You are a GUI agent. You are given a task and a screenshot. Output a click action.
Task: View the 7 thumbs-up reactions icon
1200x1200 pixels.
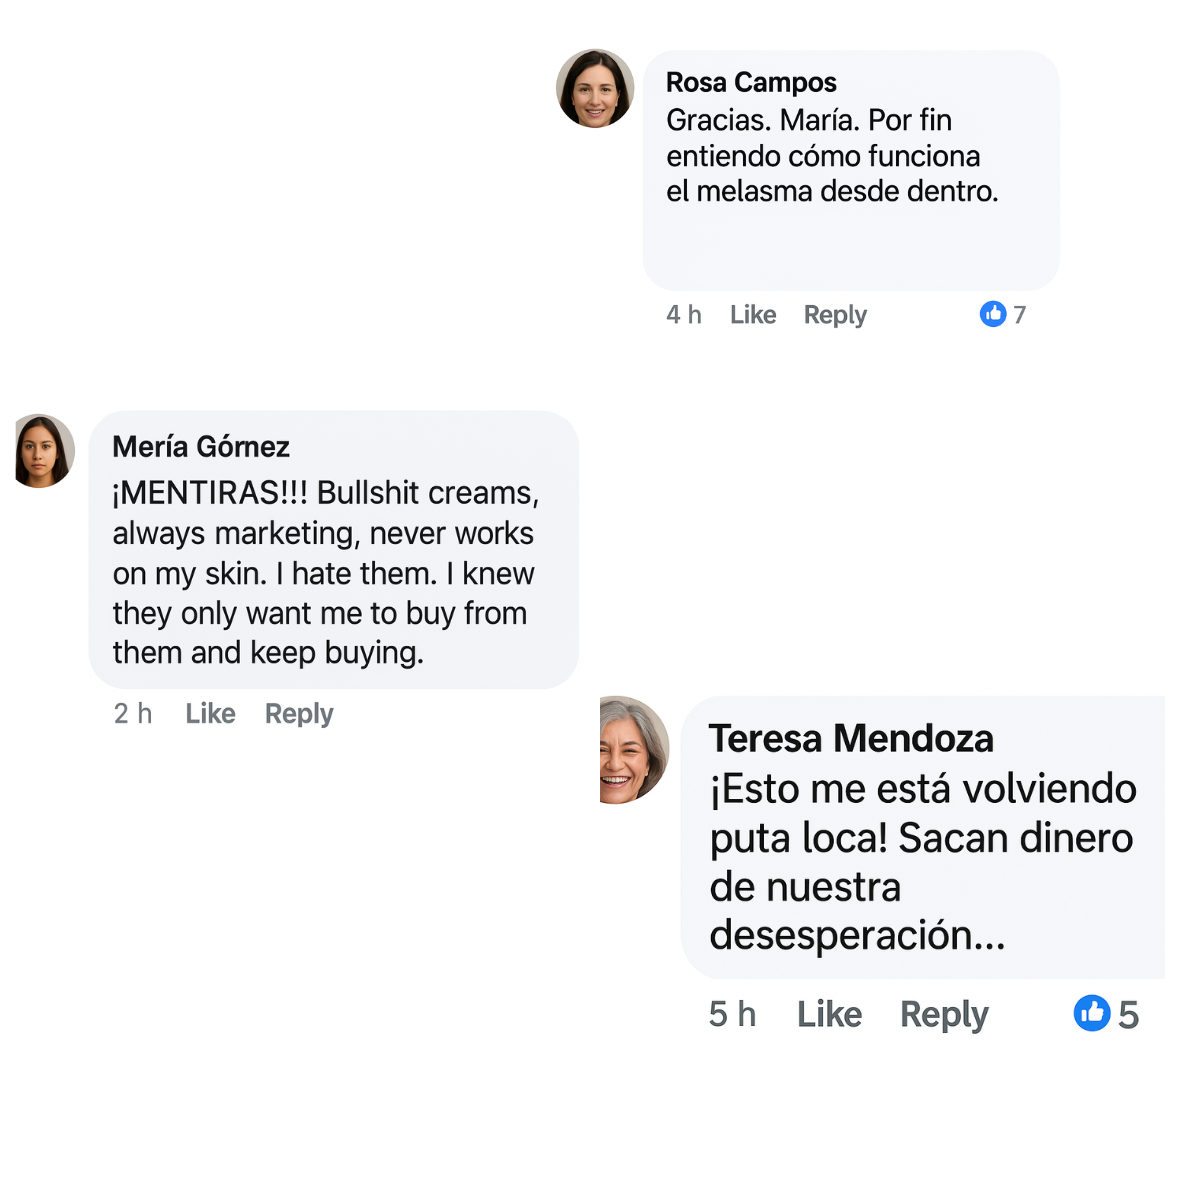point(993,314)
